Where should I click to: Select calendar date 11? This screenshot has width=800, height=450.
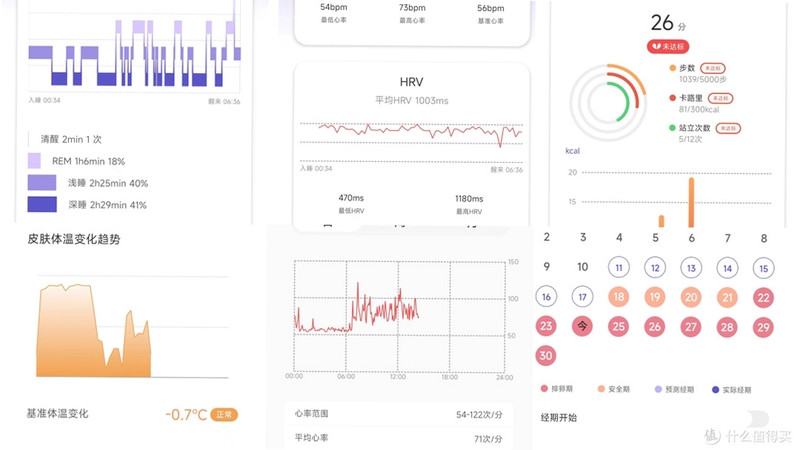tap(618, 267)
